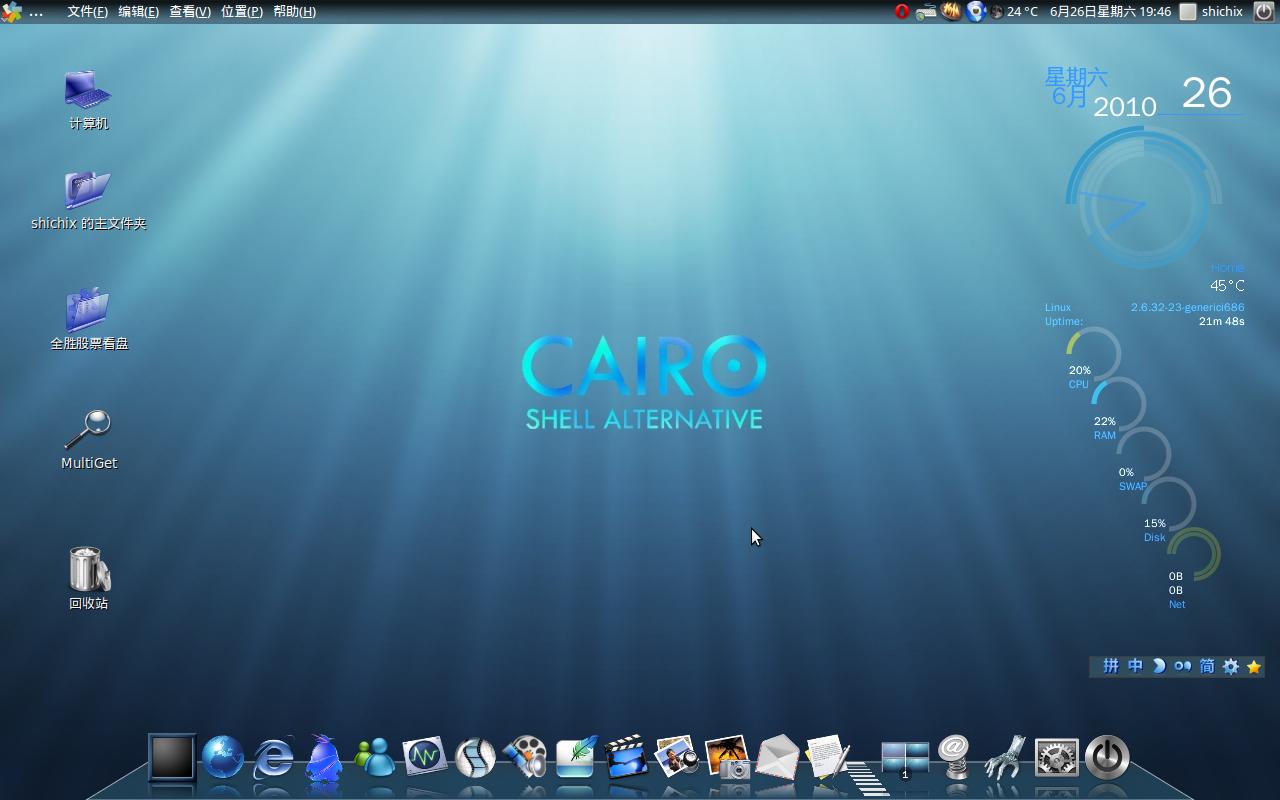Click the 45°C Home temperature reading
This screenshot has height=800, width=1280.
(1227, 285)
